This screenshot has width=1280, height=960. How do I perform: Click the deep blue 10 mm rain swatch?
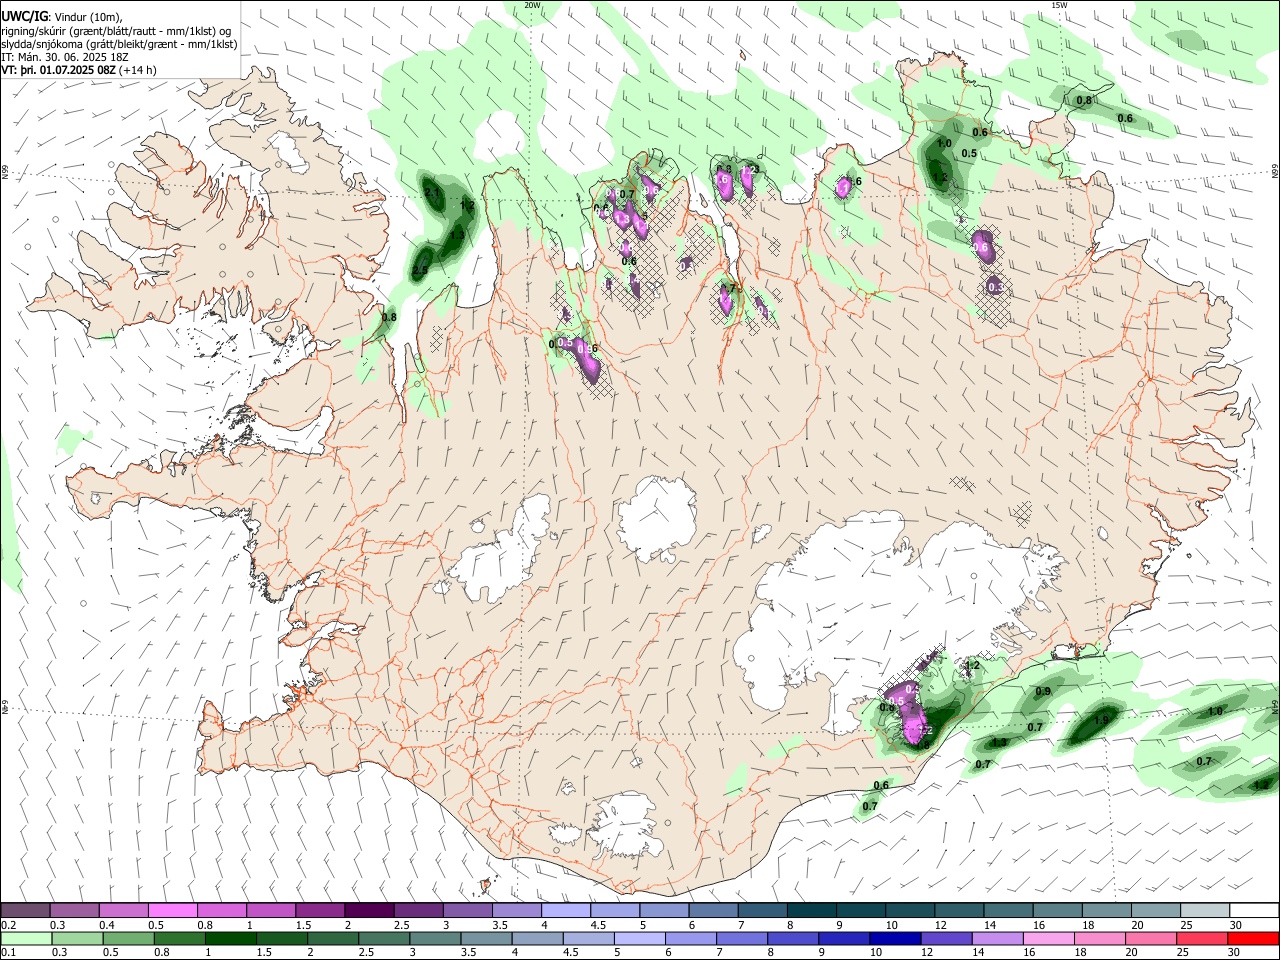(894, 938)
